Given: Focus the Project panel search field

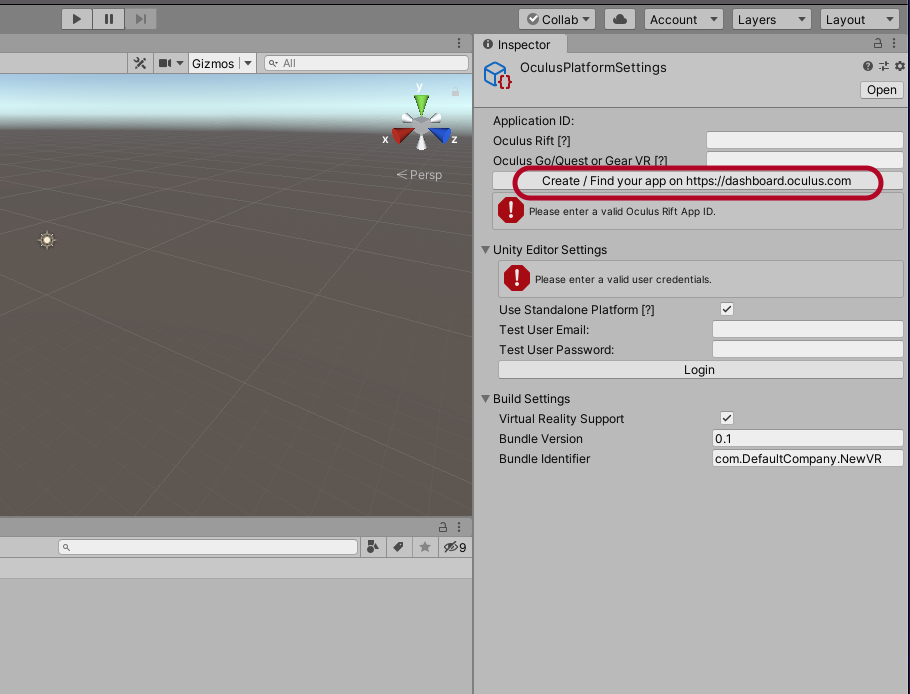Looking at the screenshot, I should 208,547.
